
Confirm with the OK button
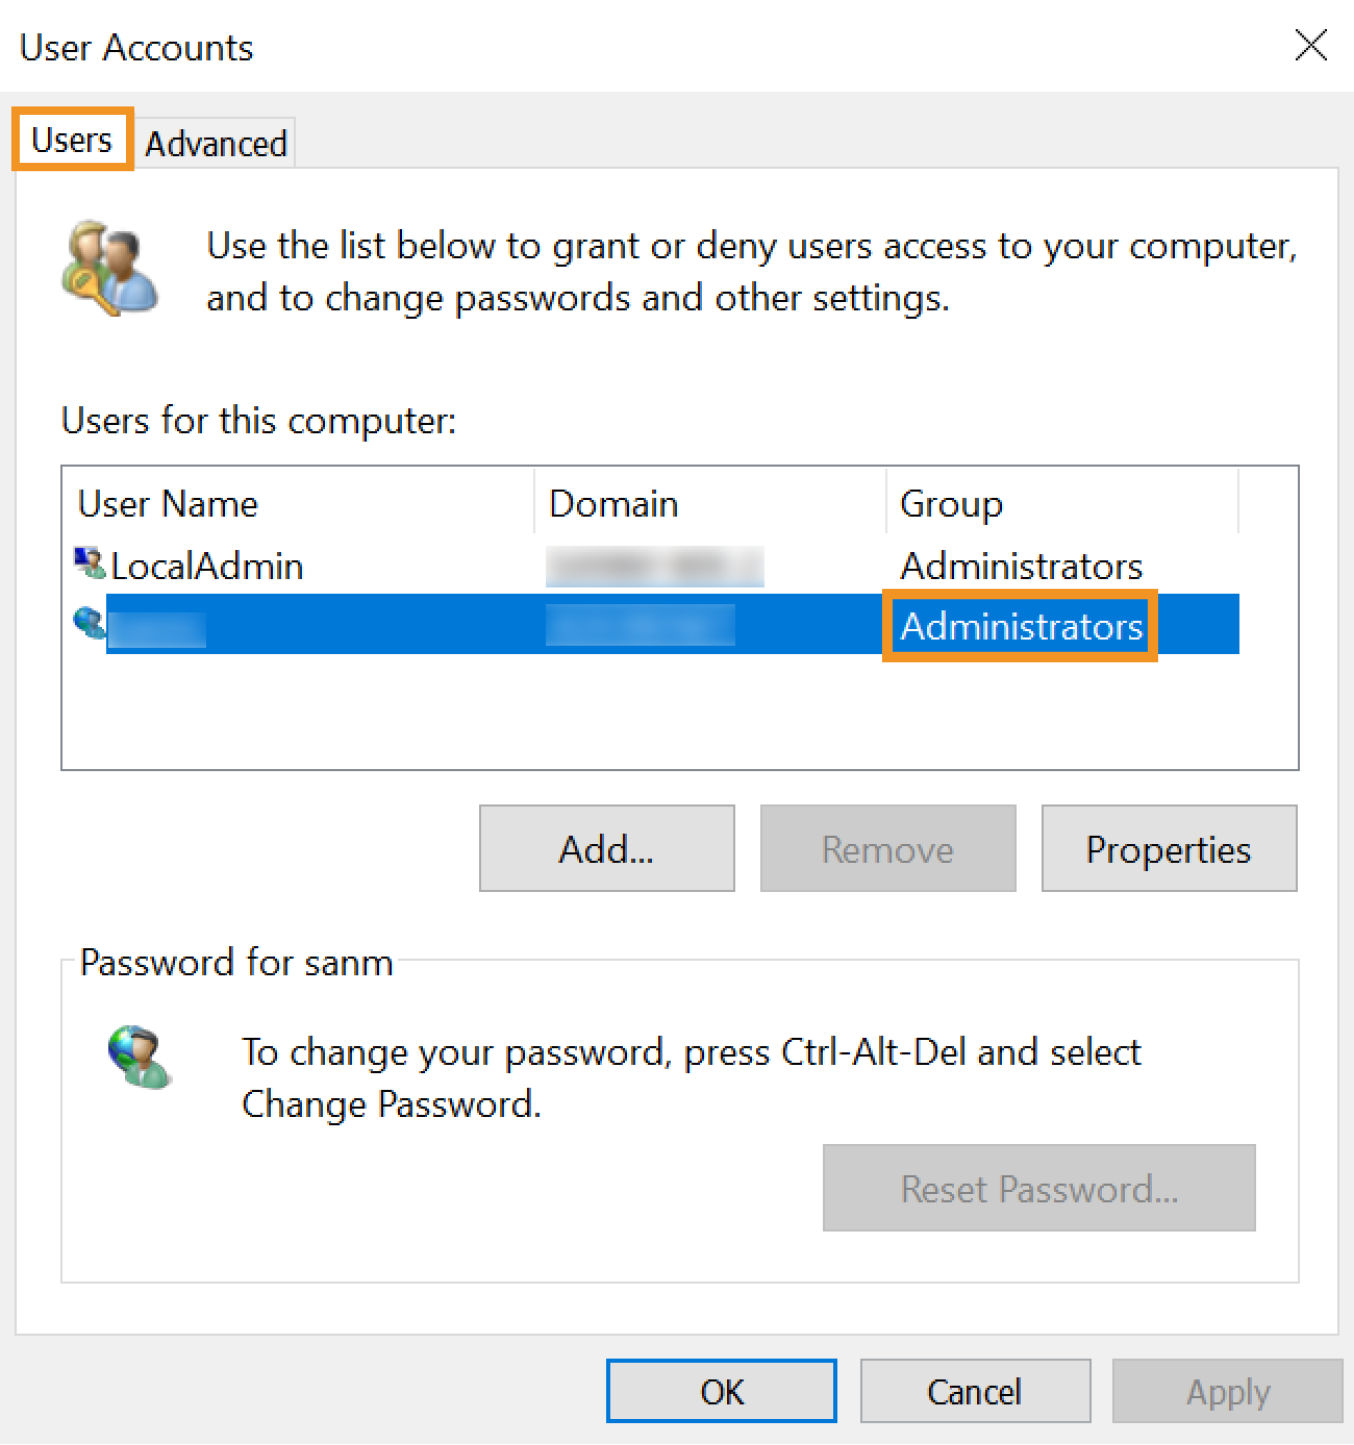(x=721, y=1391)
